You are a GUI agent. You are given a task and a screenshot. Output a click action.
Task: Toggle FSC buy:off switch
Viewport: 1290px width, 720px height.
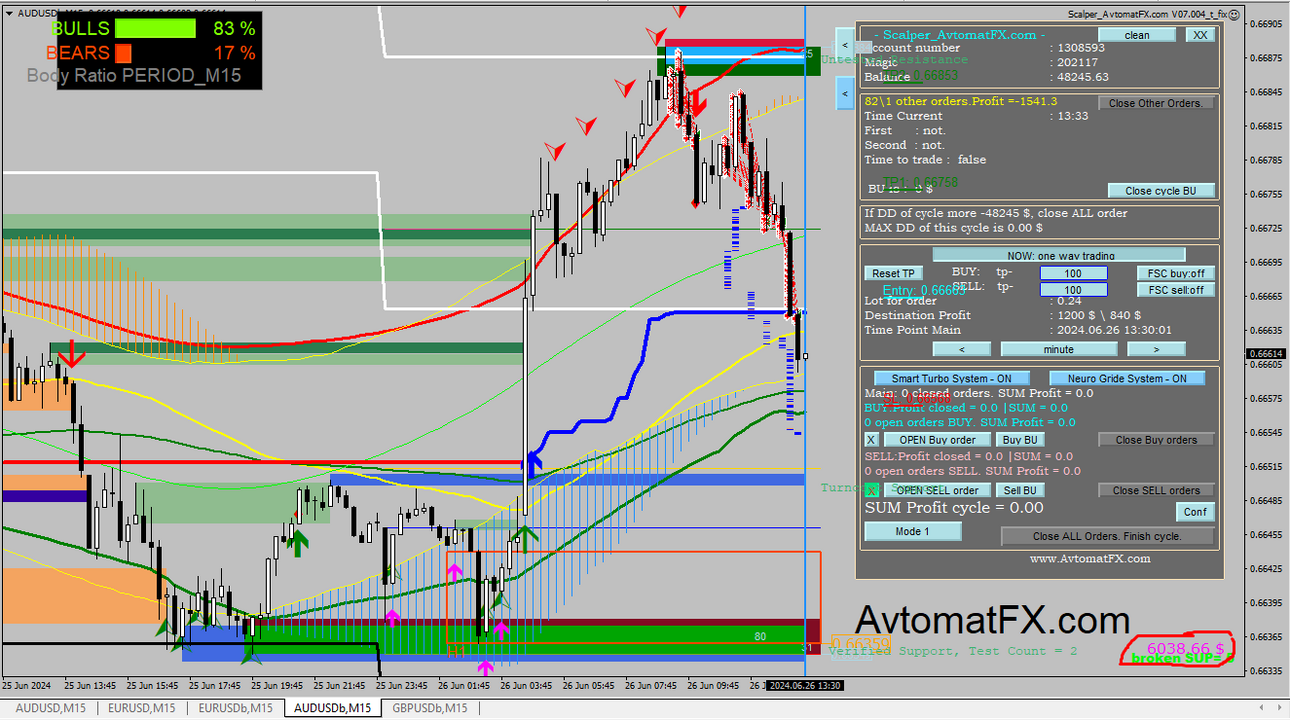click(1176, 273)
